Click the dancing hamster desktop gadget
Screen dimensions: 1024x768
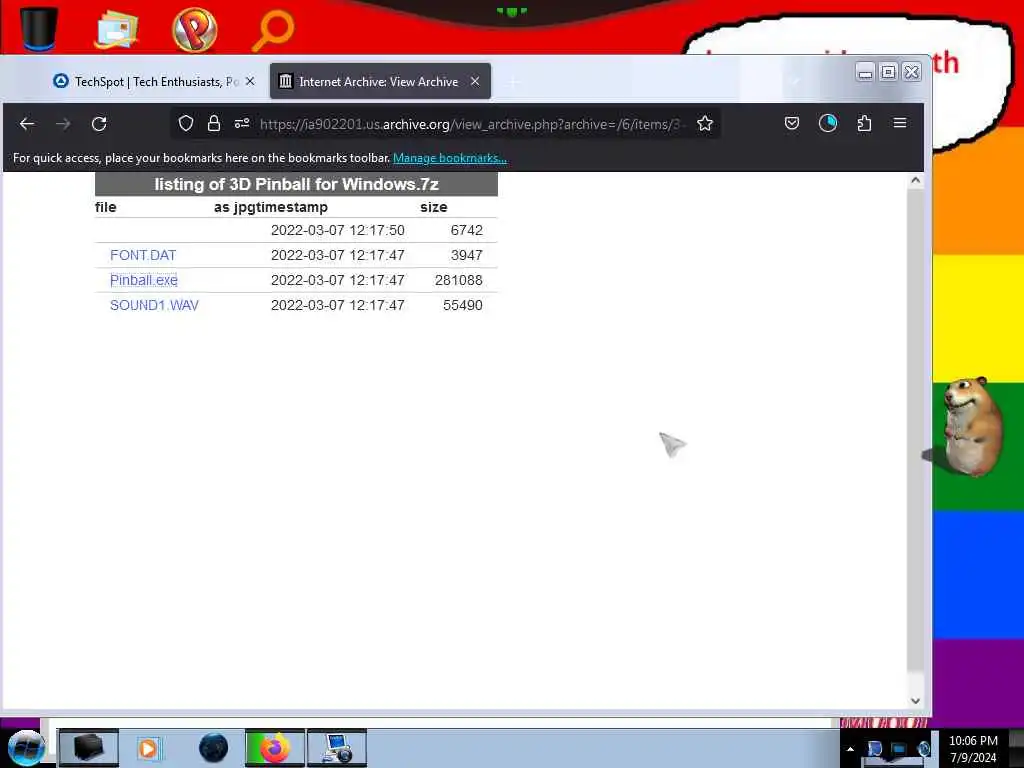971,426
